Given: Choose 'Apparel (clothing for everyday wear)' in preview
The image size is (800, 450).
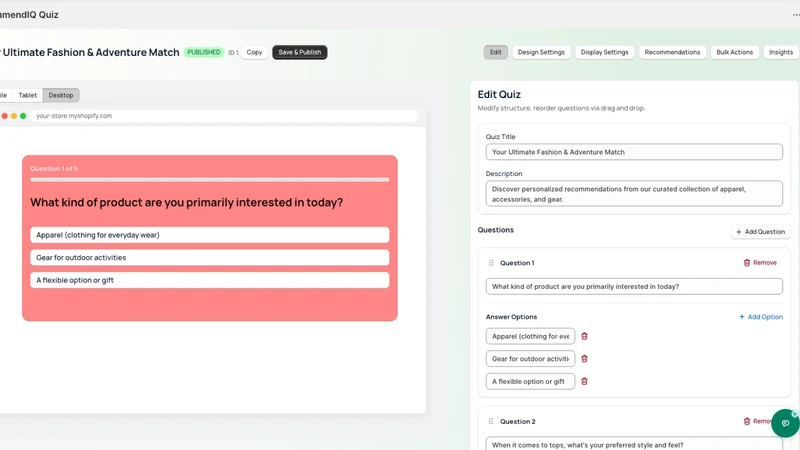Looking at the screenshot, I should (x=210, y=235).
